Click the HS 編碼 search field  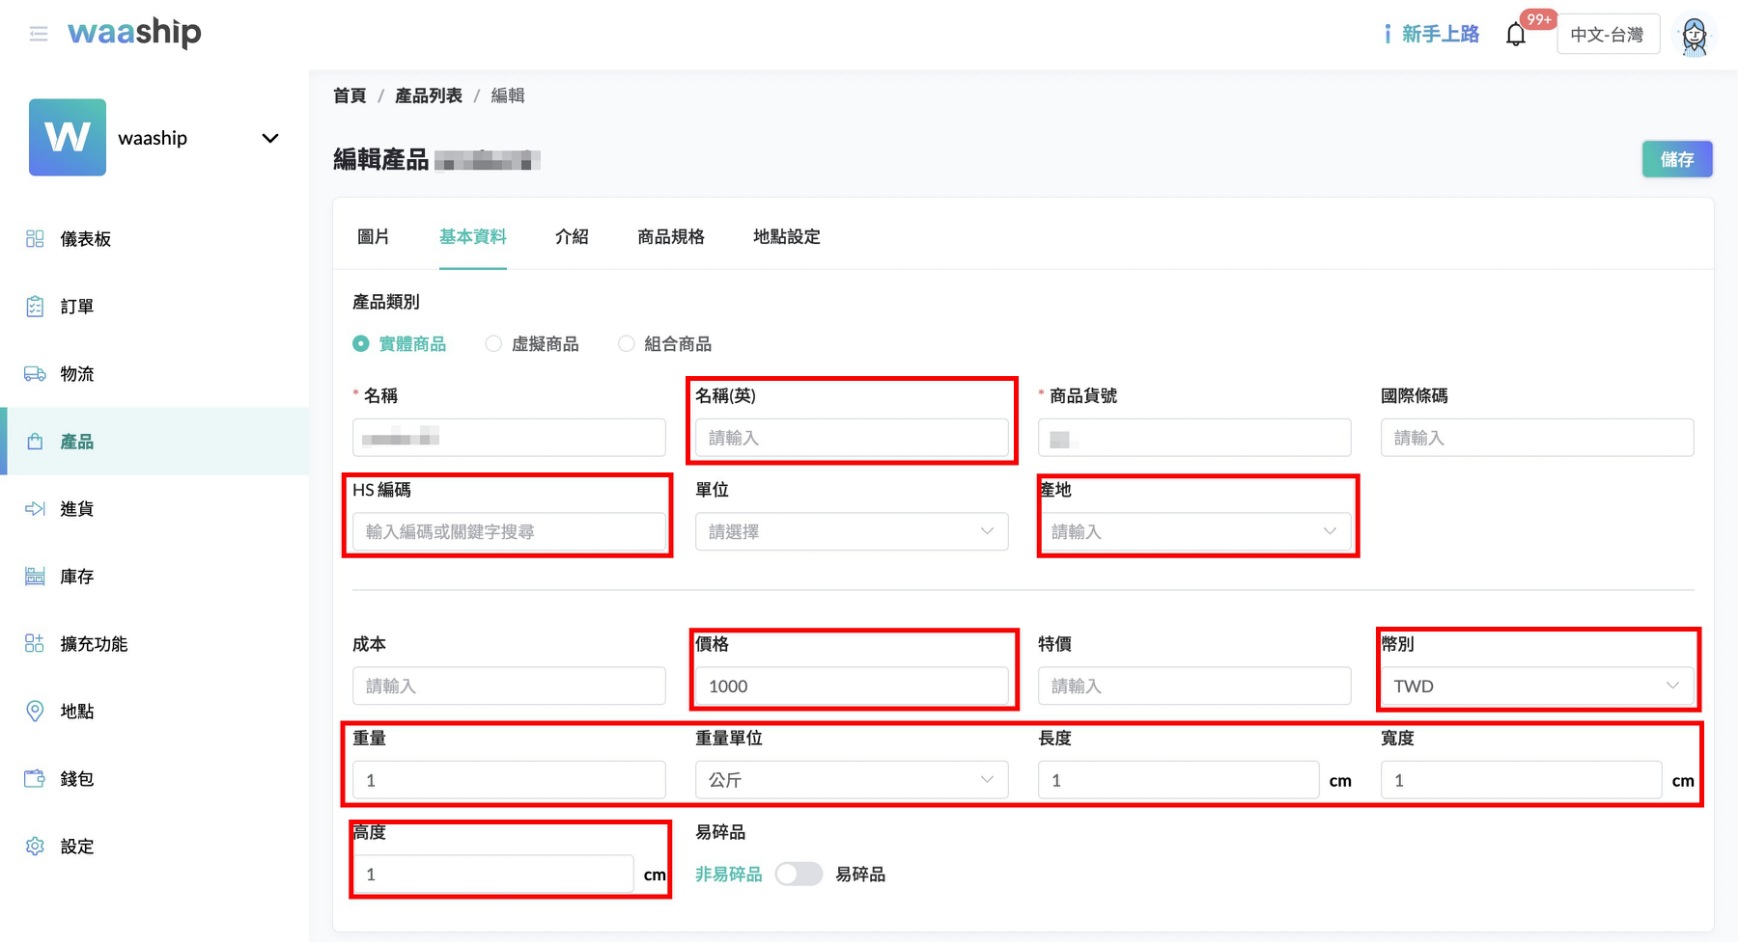(x=508, y=532)
